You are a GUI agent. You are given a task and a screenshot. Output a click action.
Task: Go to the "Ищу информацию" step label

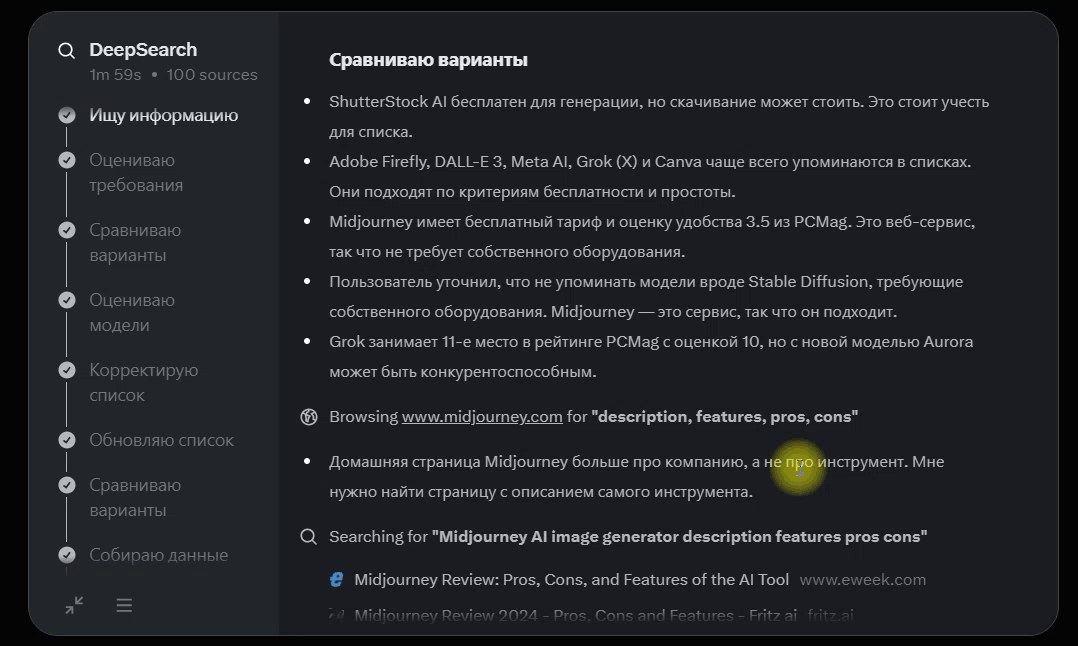[163, 115]
